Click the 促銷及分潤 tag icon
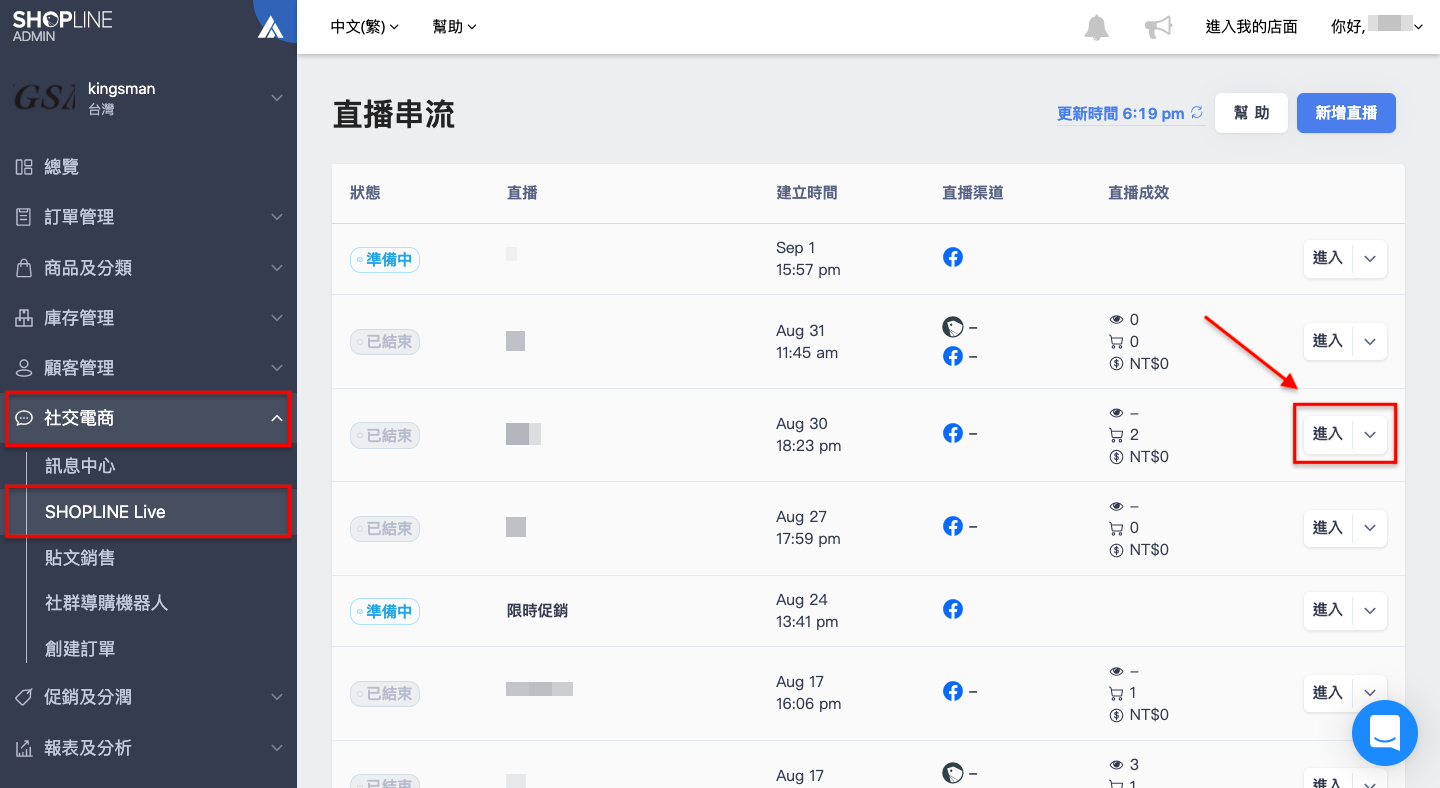The height and width of the screenshot is (788, 1440). (x=24, y=697)
